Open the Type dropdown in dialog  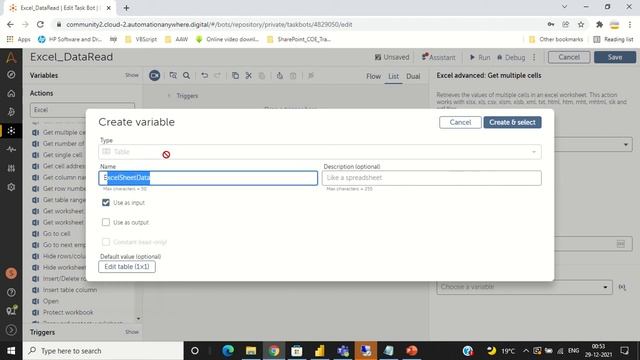point(320,152)
